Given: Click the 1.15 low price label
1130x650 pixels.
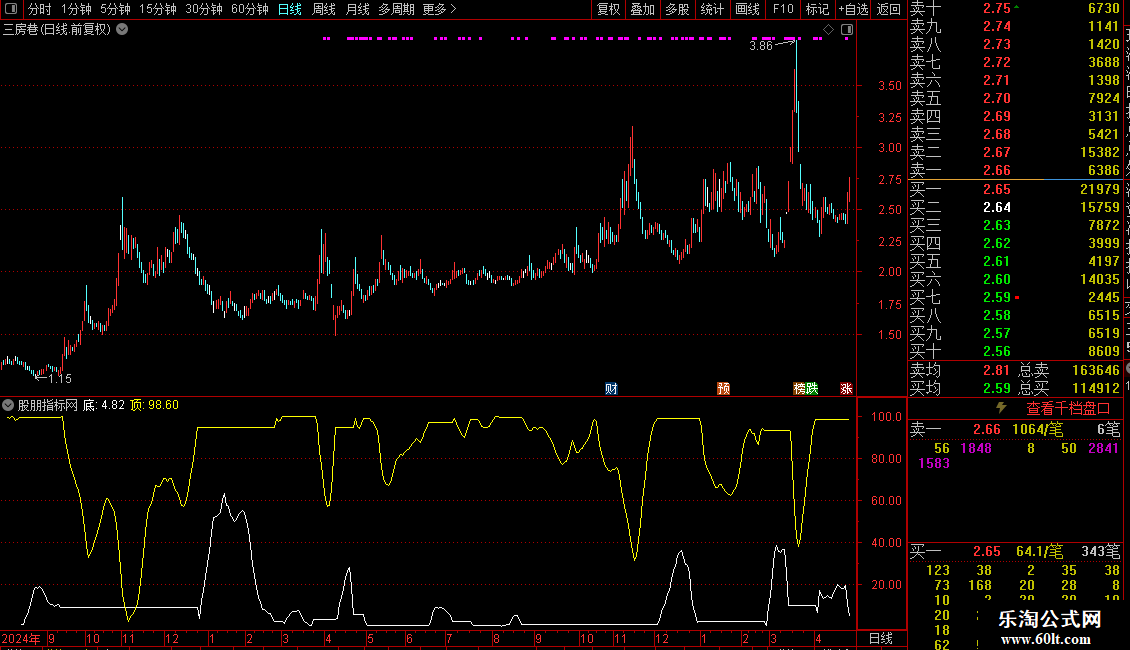Looking at the screenshot, I should [x=60, y=378].
